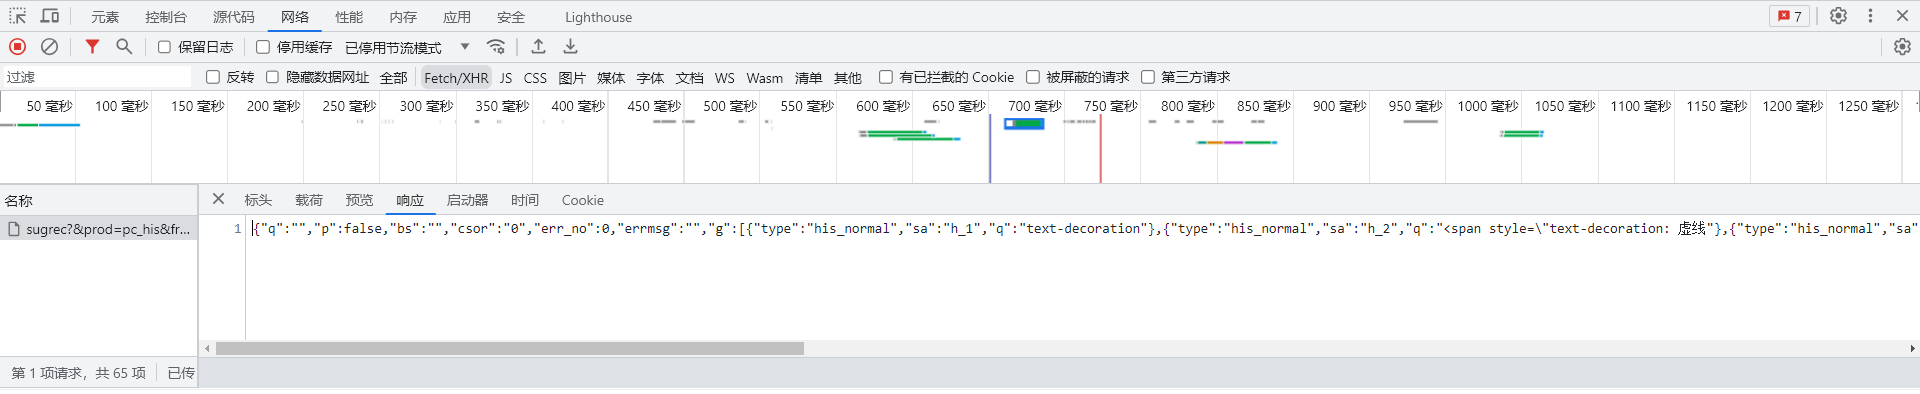This screenshot has height=394, width=1920.
Task: Switch to the 应用 panel
Action: pyautogui.click(x=457, y=17)
